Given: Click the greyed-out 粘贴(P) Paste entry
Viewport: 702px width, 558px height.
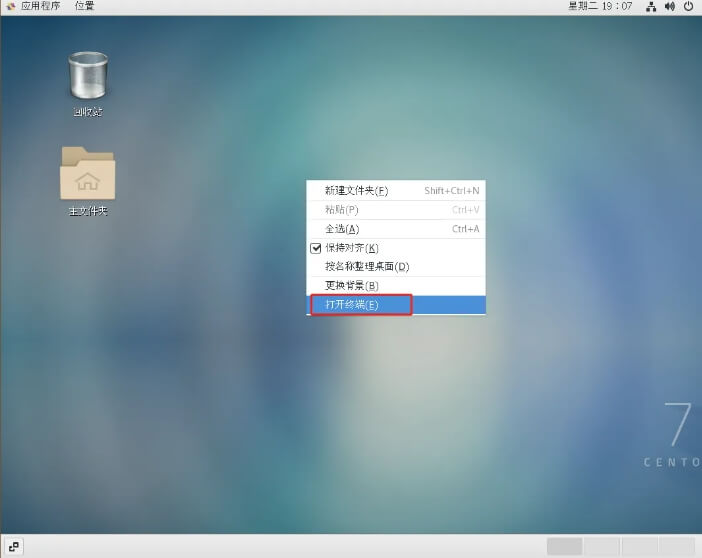Looking at the screenshot, I should [x=396, y=210].
